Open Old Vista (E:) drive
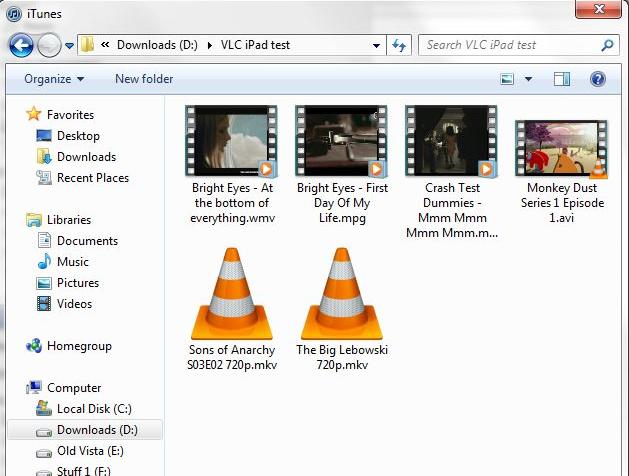The width and height of the screenshot is (629, 476). (90, 451)
